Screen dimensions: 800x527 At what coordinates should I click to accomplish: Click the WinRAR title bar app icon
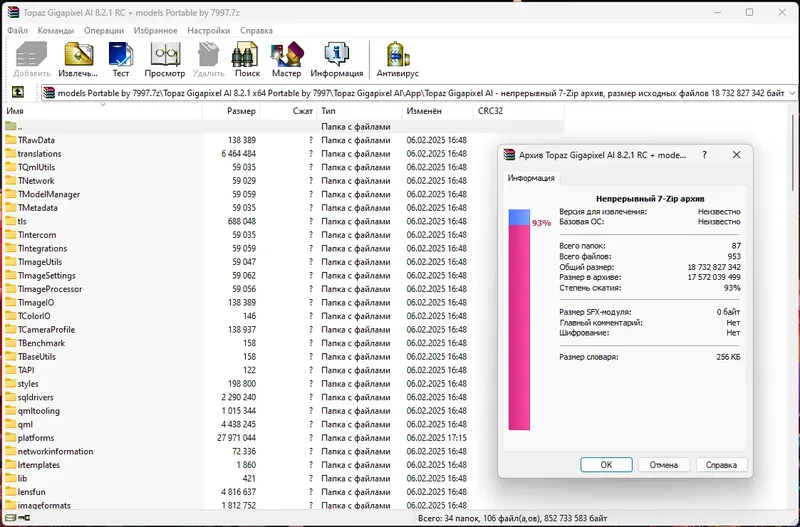tap(13, 12)
